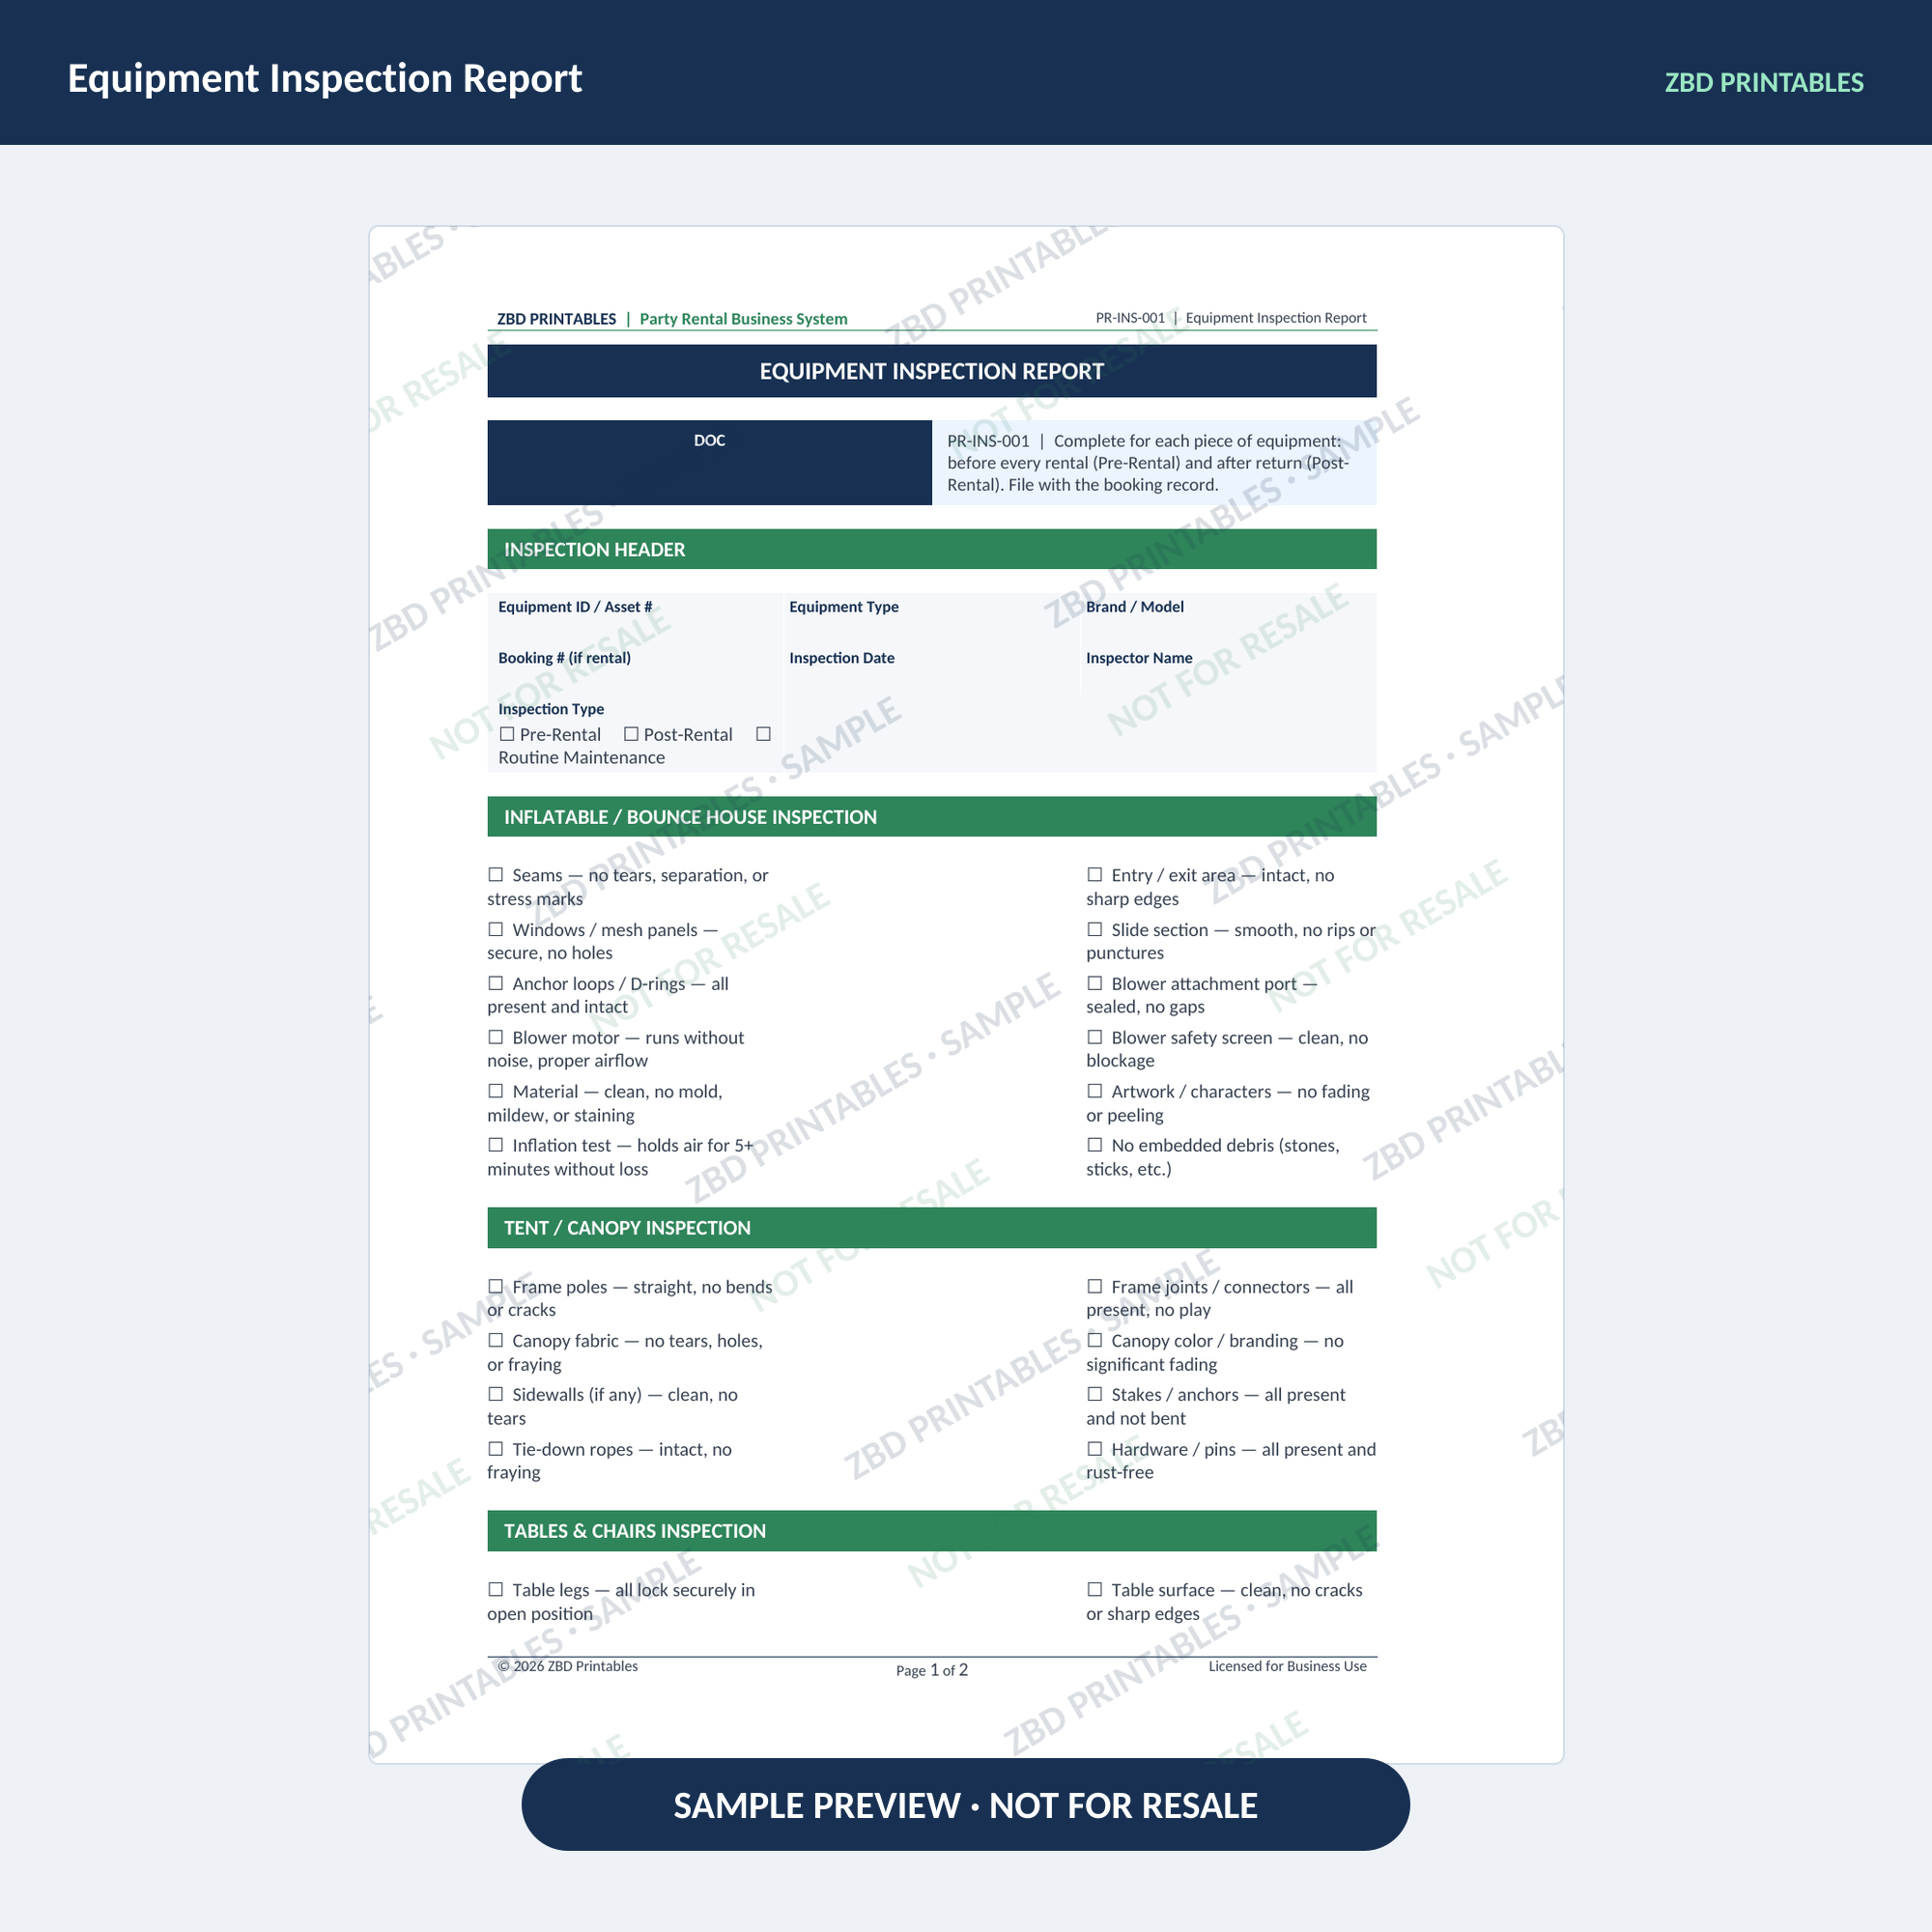Tick the Frame joints / connectors checkbox
The height and width of the screenshot is (1932, 1932).
click(x=1095, y=1286)
